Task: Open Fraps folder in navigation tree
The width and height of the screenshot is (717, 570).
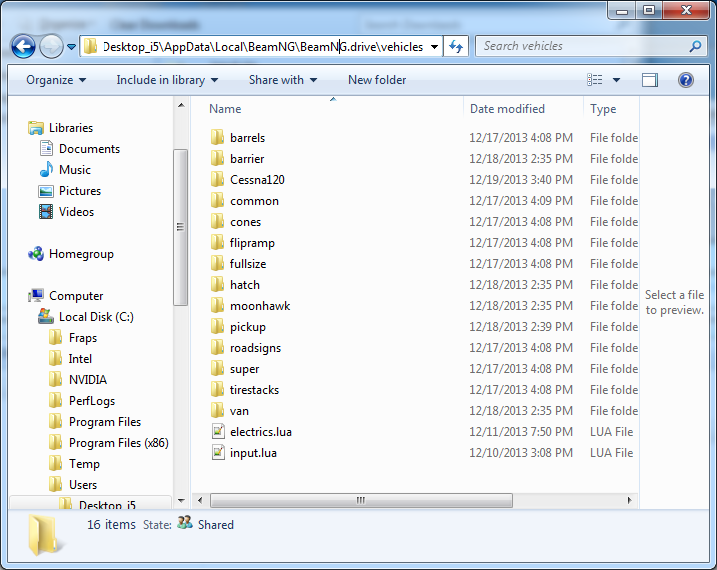Action: click(x=83, y=338)
